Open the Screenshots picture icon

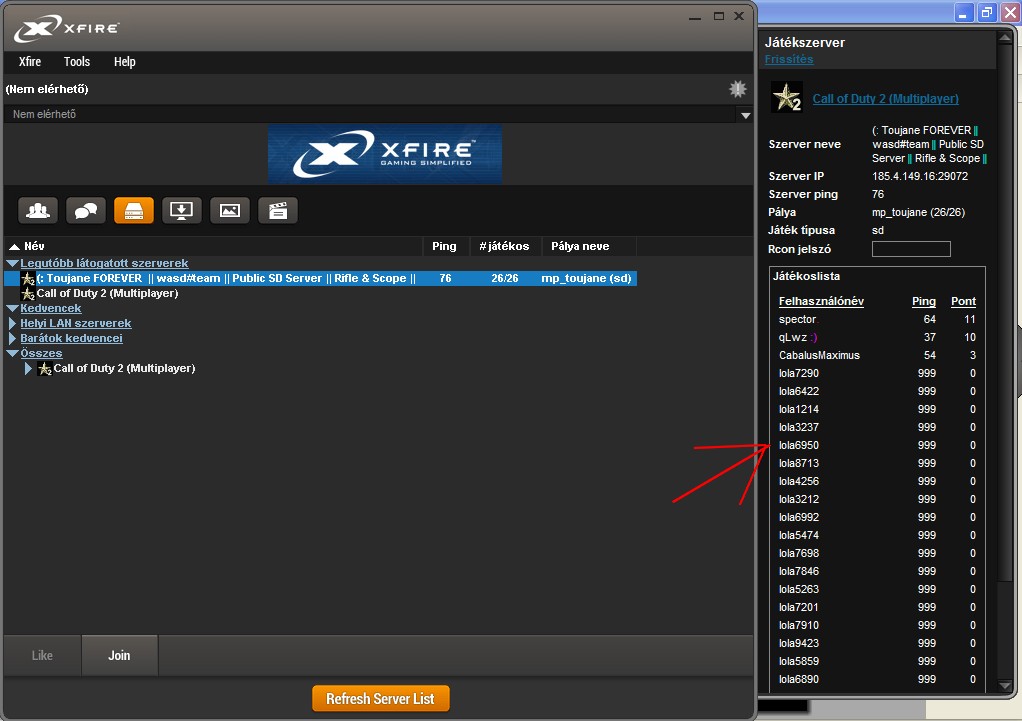click(x=229, y=211)
